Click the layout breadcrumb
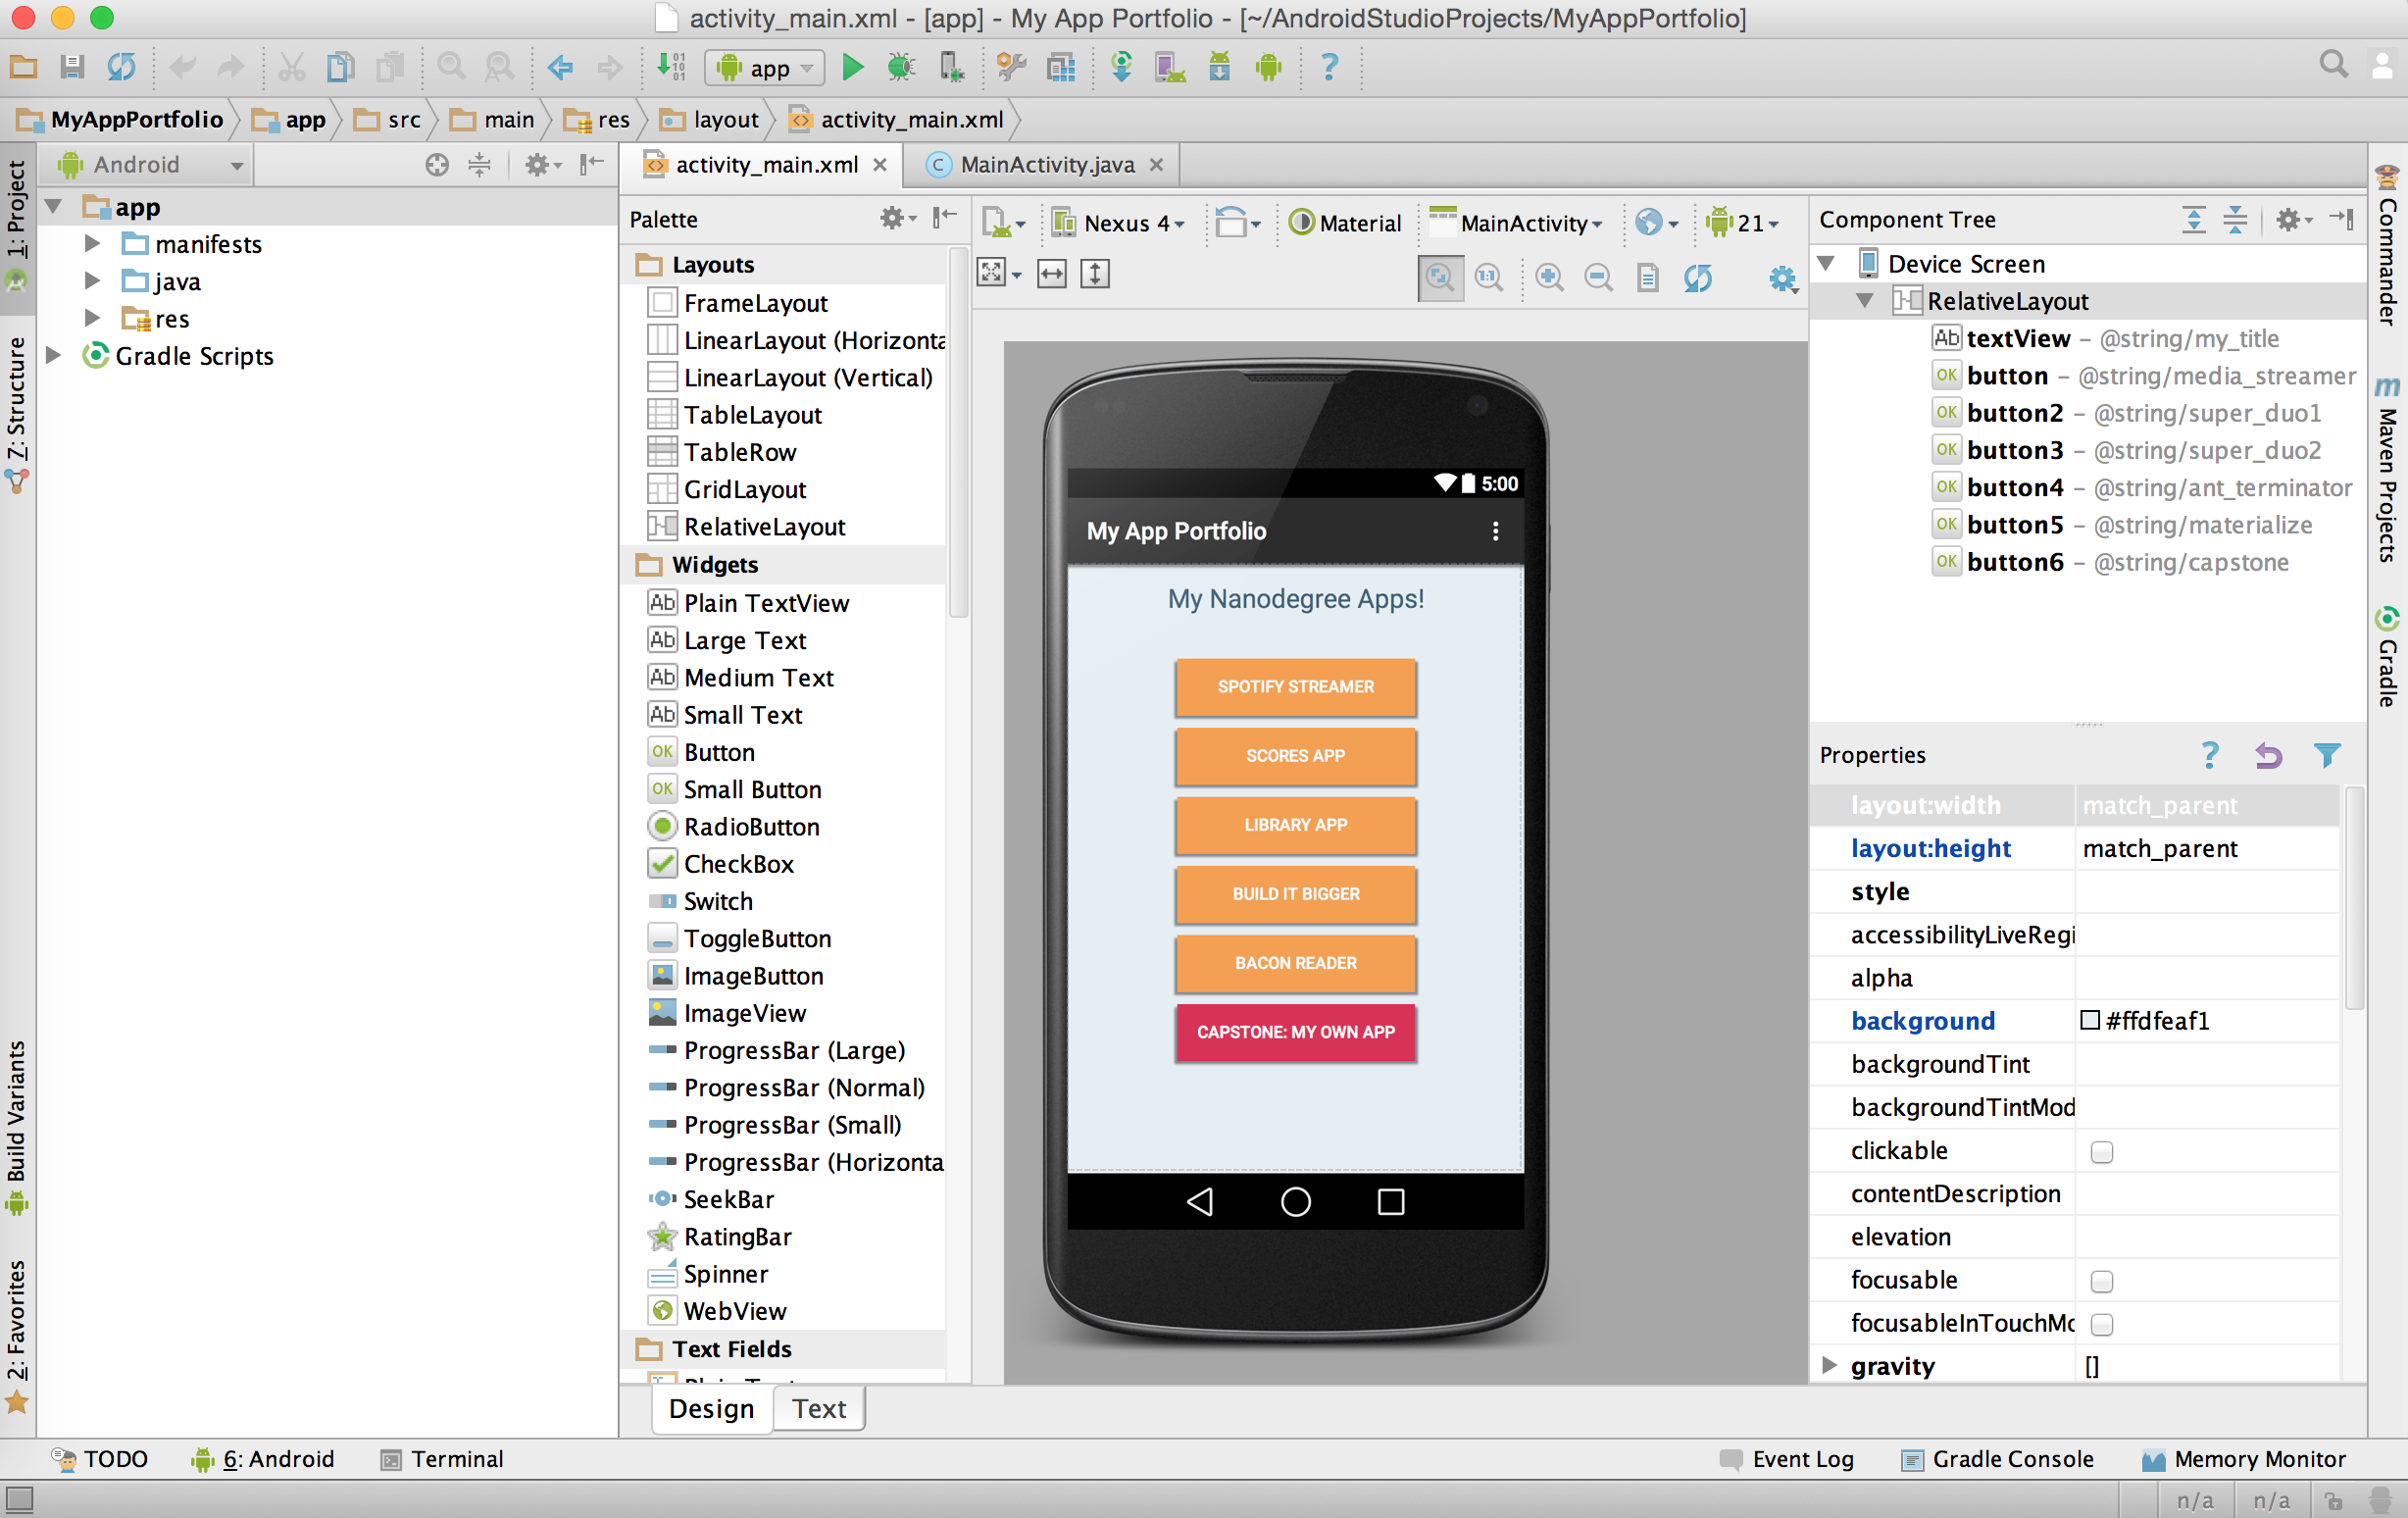Screen dimensions: 2408x1518 [x=712, y=120]
